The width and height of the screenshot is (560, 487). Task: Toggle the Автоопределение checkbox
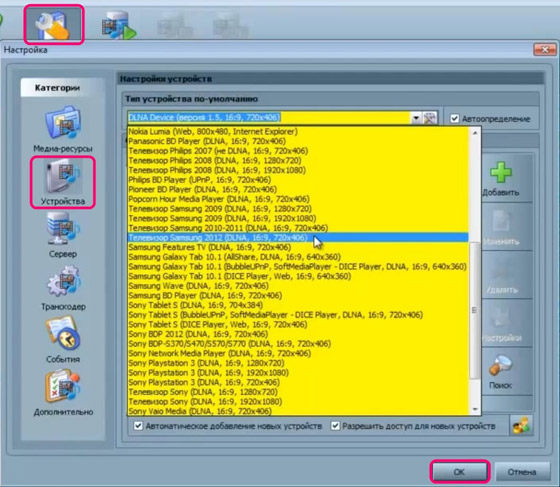point(454,119)
